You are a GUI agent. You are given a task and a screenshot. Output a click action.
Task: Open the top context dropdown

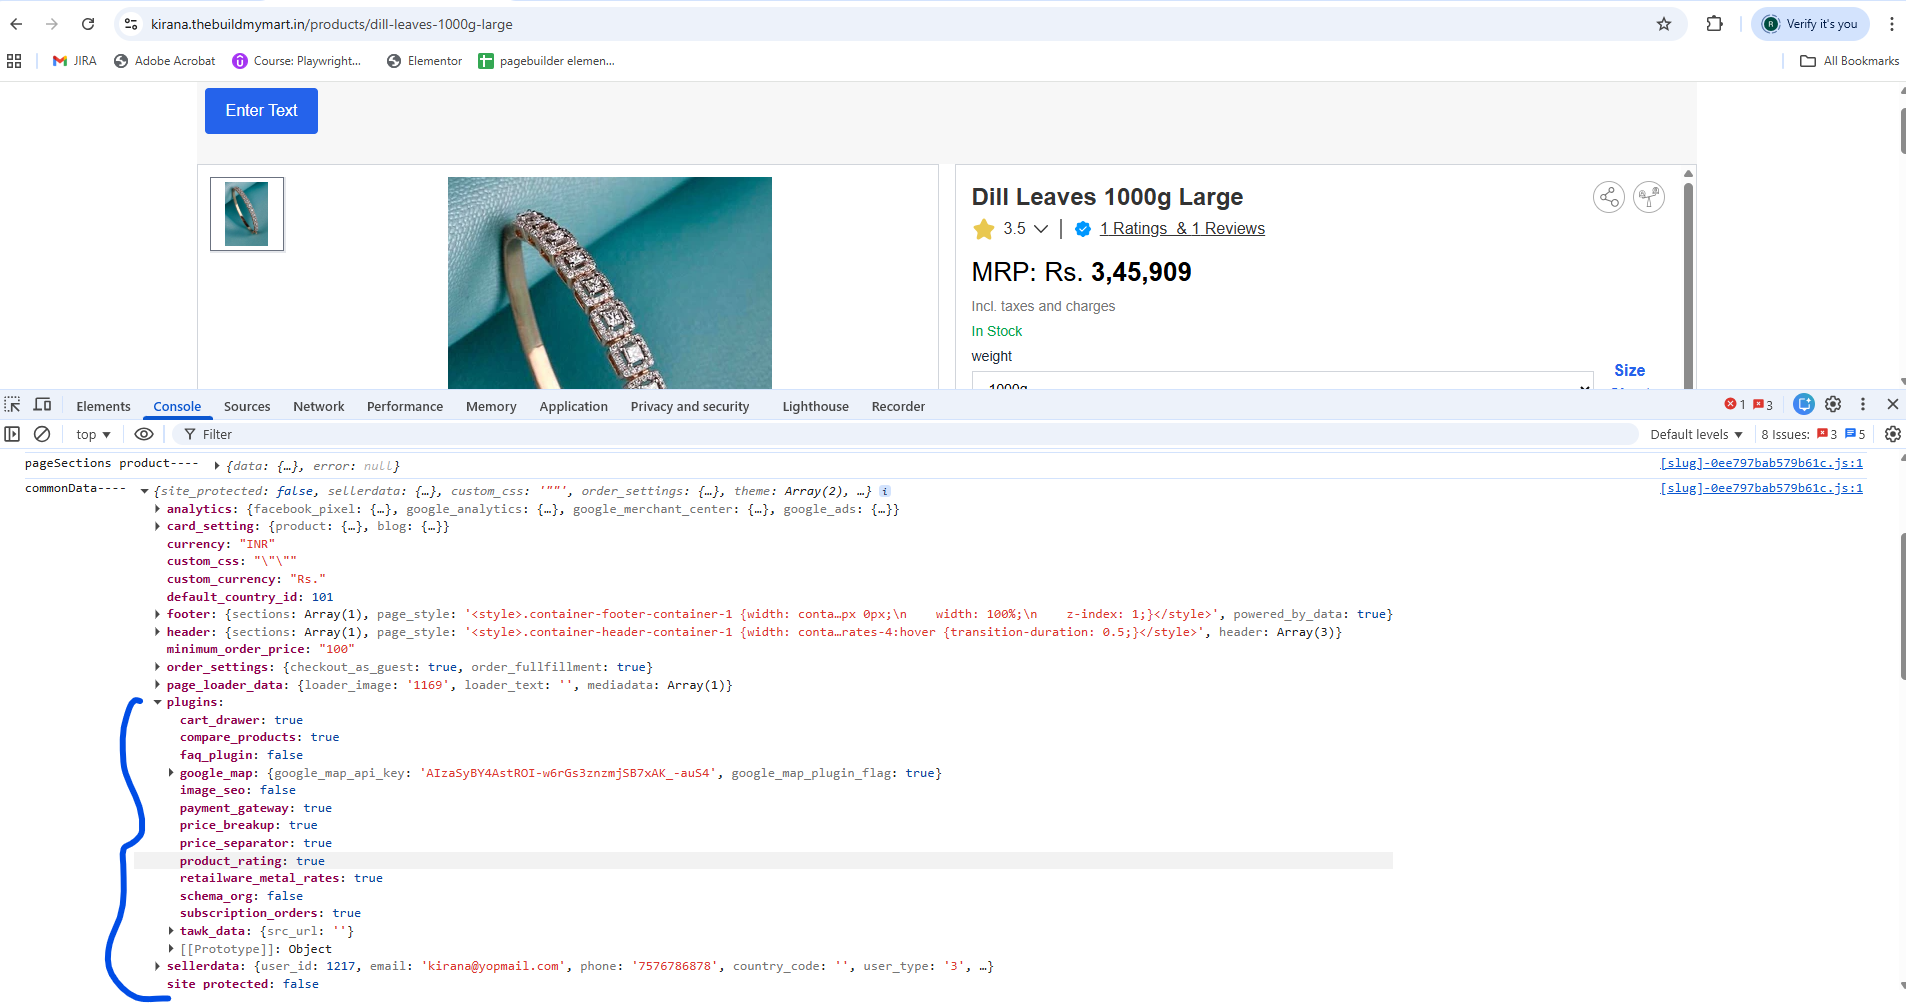tap(93, 435)
